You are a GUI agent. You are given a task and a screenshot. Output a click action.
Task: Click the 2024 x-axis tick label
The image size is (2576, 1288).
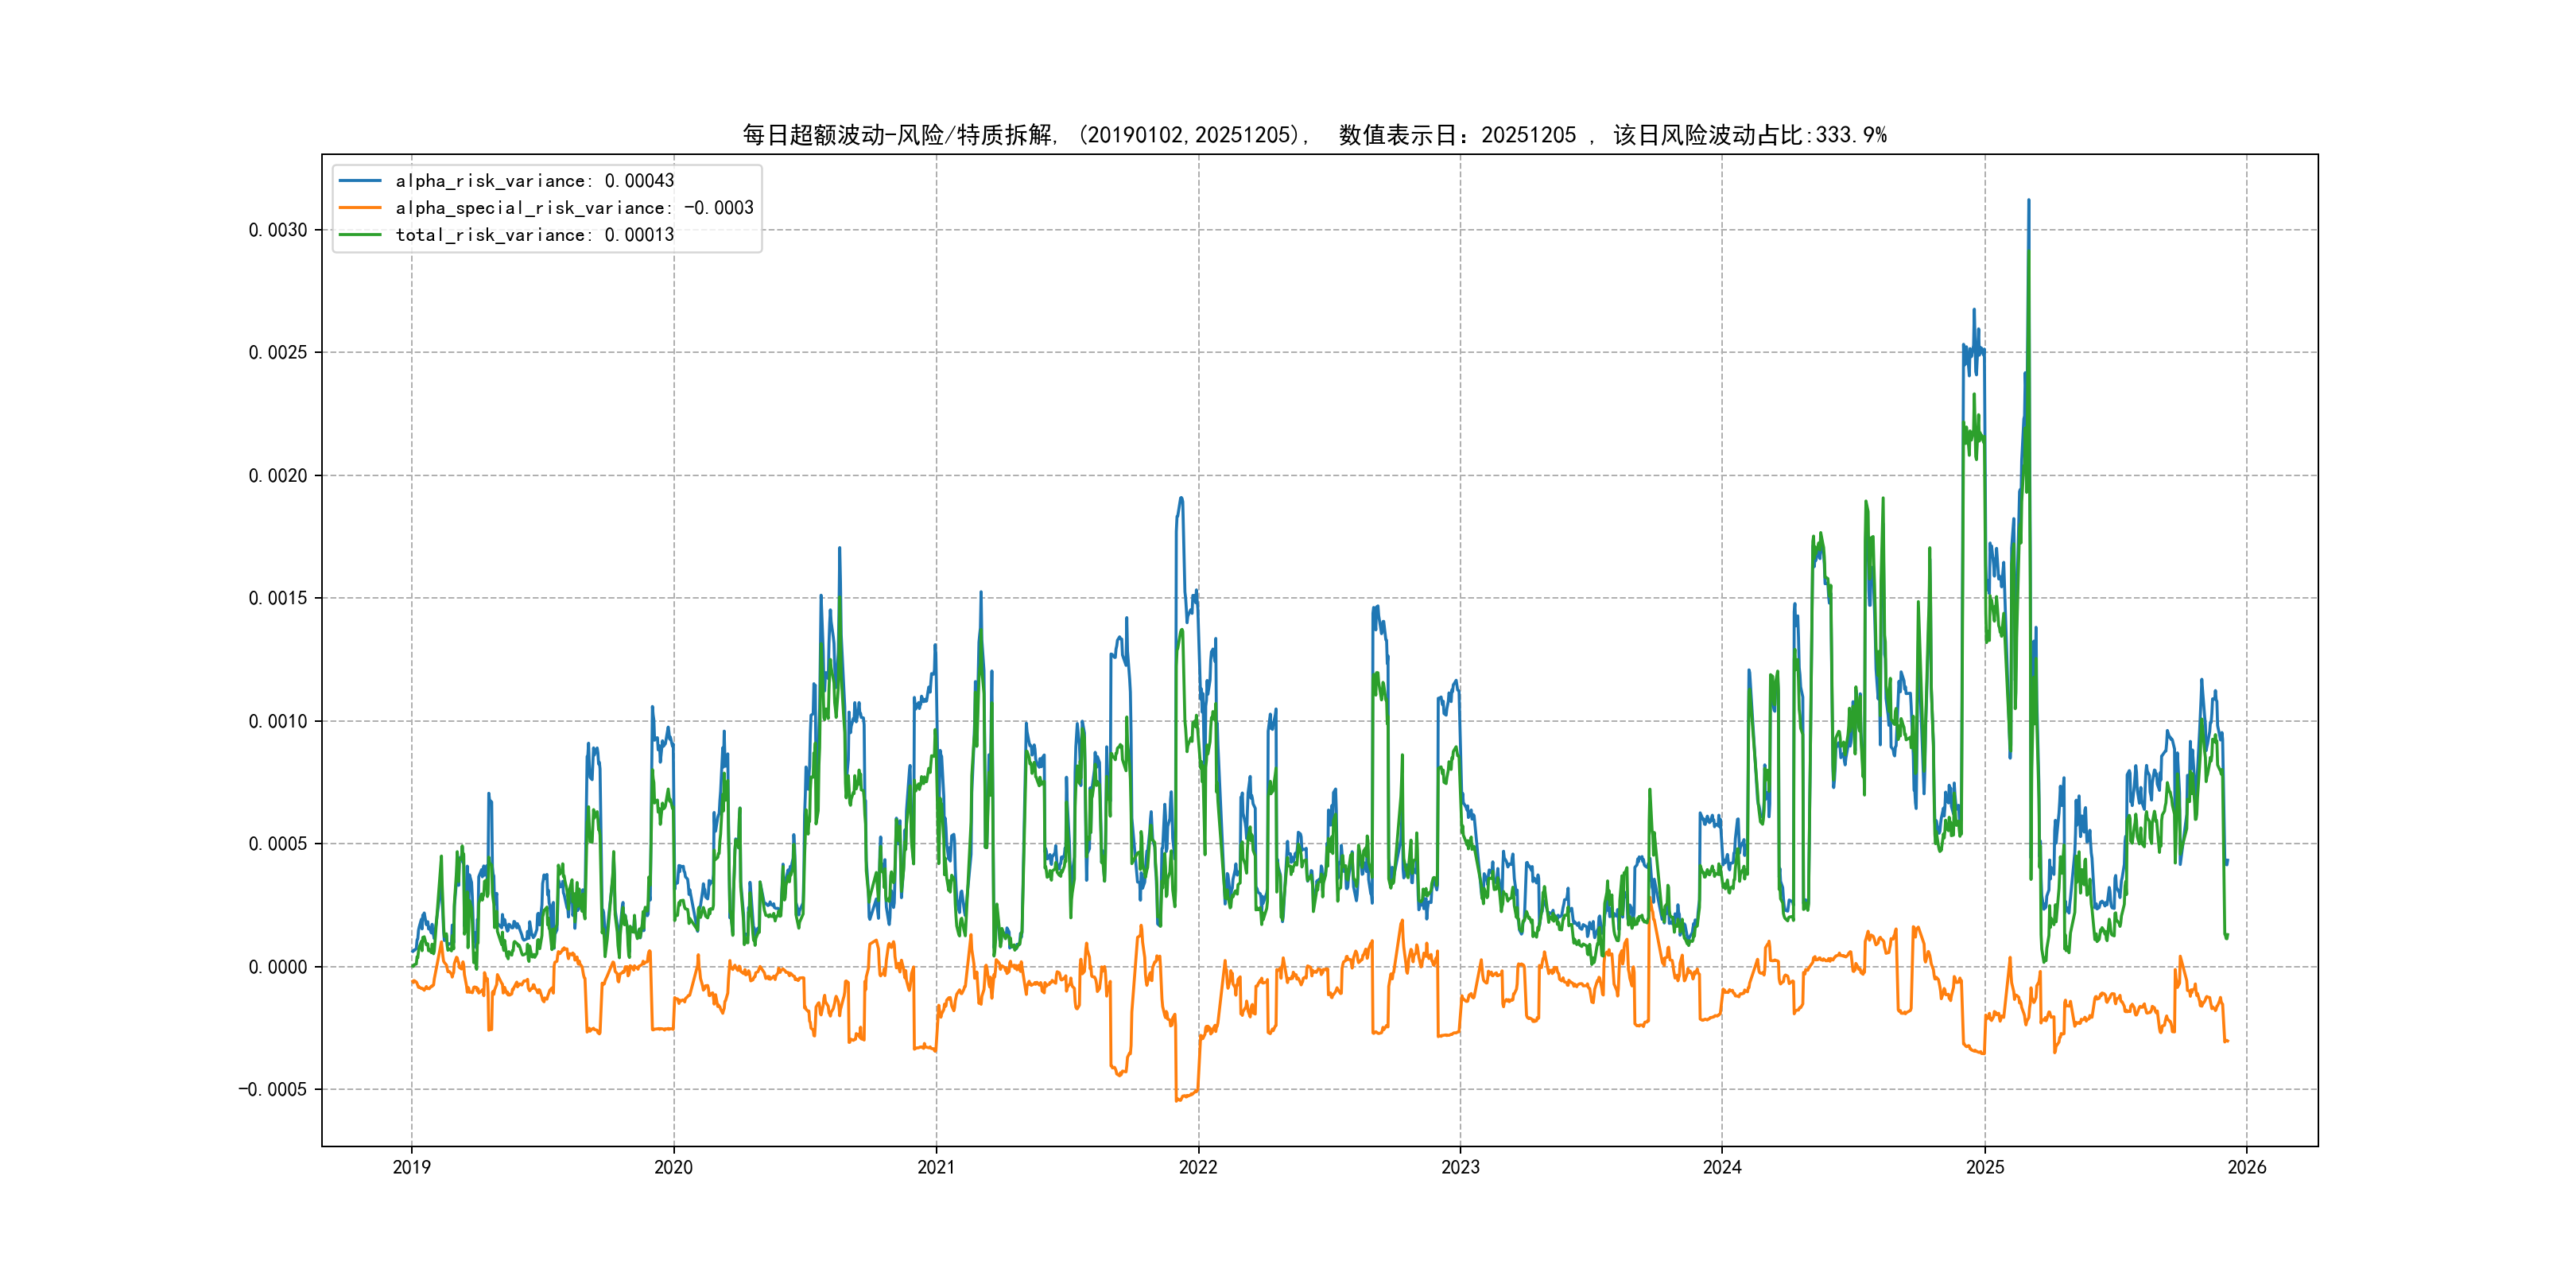(1722, 1167)
